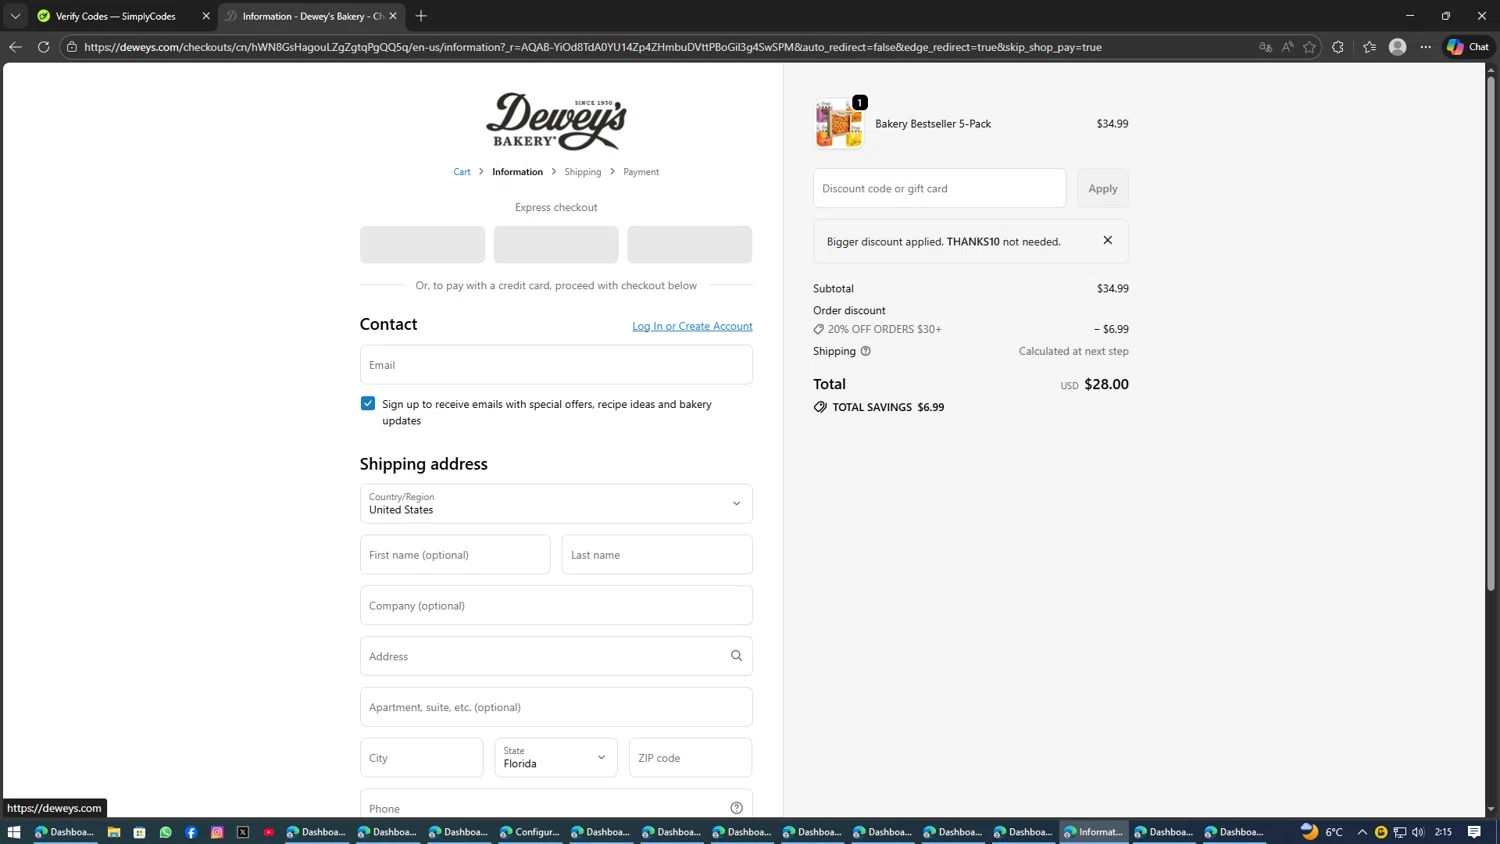Open the translate page icon
1500x844 pixels.
tap(1265, 47)
